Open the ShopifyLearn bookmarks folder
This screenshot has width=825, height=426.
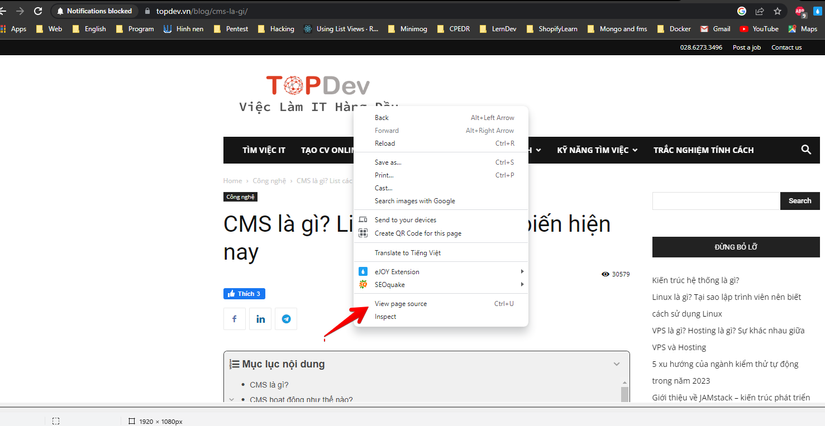(552, 29)
